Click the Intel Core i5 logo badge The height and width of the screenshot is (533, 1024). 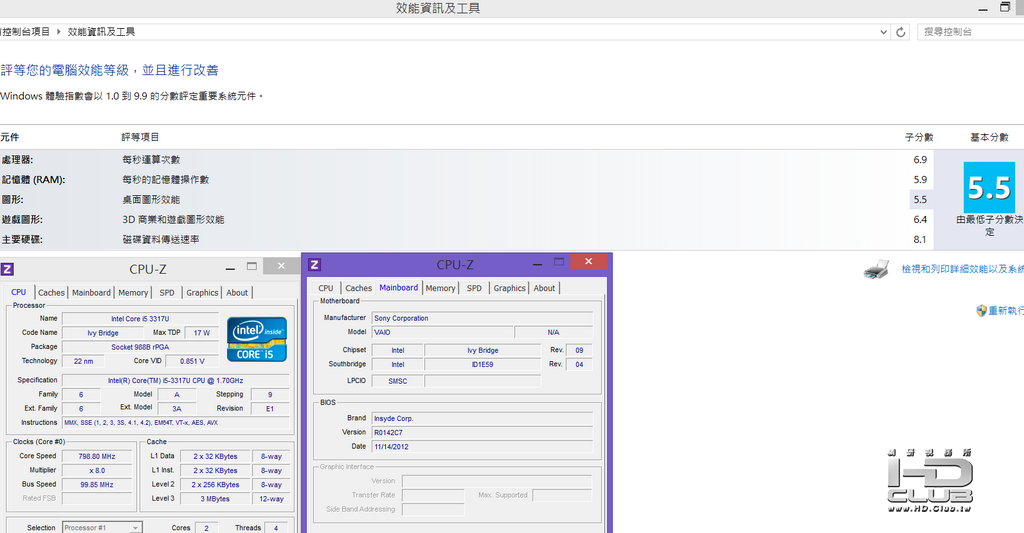pyautogui.click(x=257, y=340)
